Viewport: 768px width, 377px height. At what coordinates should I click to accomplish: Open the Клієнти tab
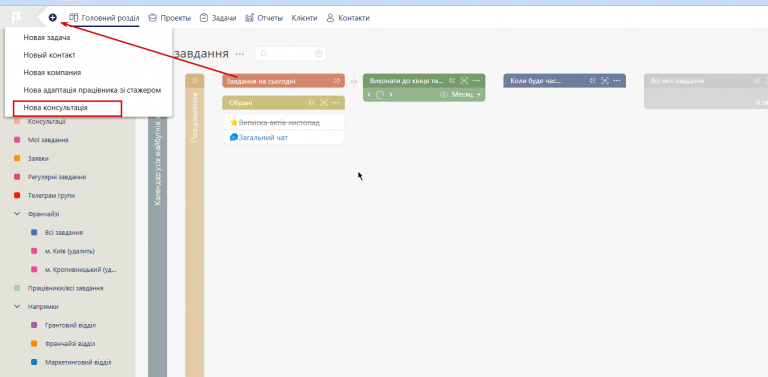(304, 18)
